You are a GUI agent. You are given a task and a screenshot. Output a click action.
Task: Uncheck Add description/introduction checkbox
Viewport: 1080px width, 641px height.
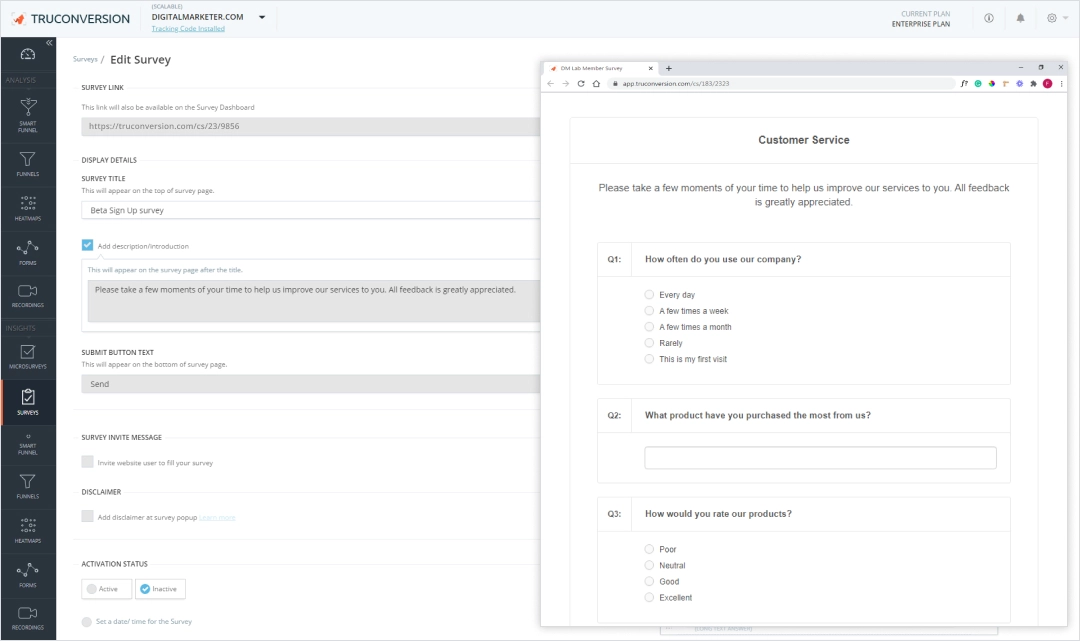click(x=88, y=245)
